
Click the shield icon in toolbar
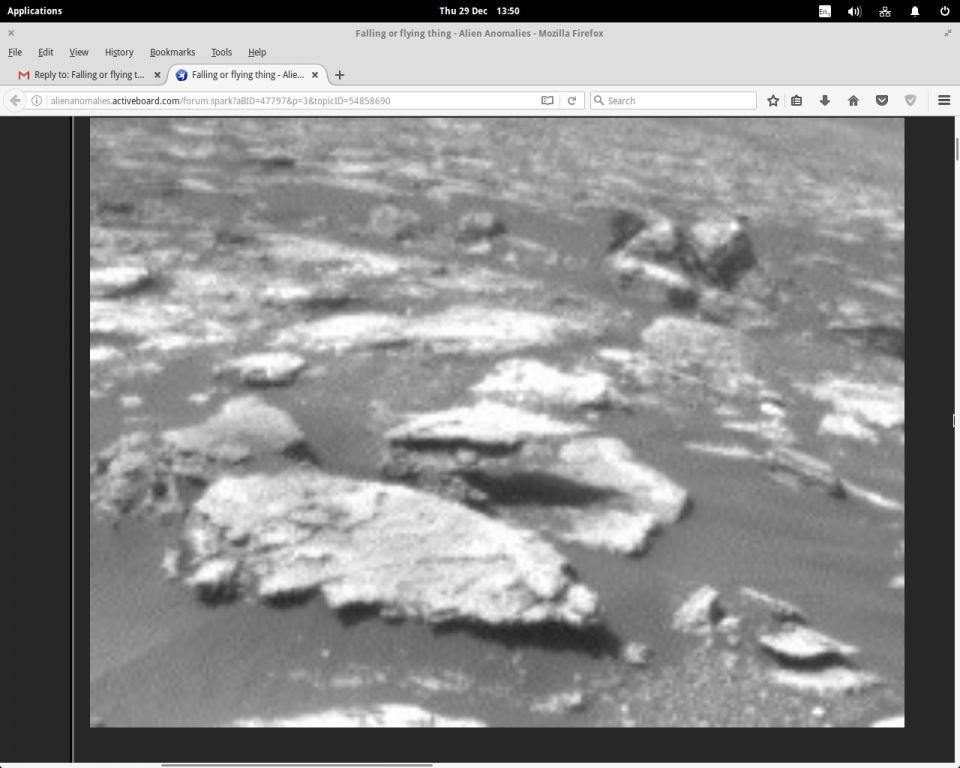(910, 100)
